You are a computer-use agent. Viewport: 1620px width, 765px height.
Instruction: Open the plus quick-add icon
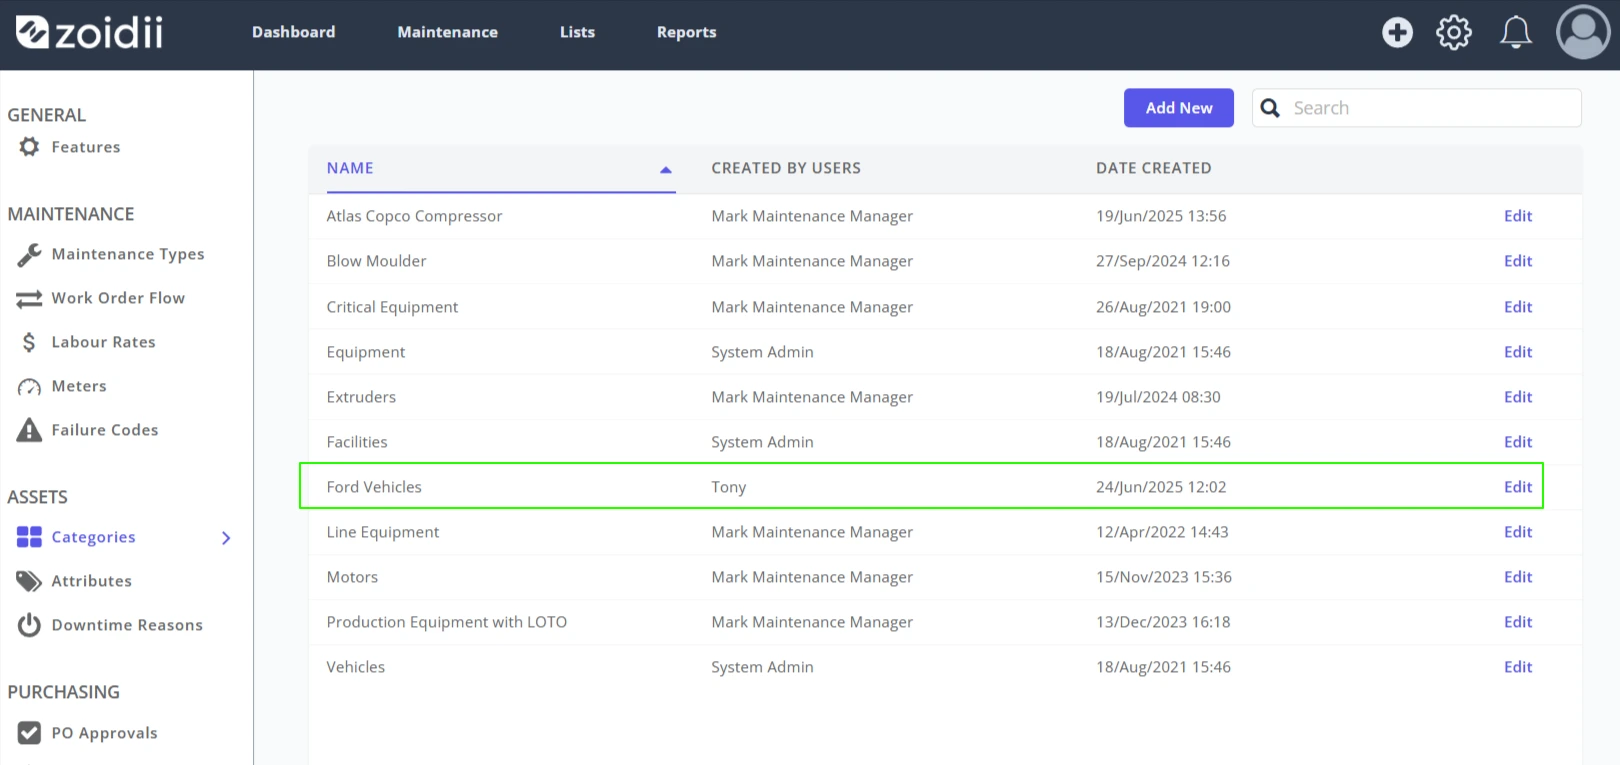tap(1397, 33)
